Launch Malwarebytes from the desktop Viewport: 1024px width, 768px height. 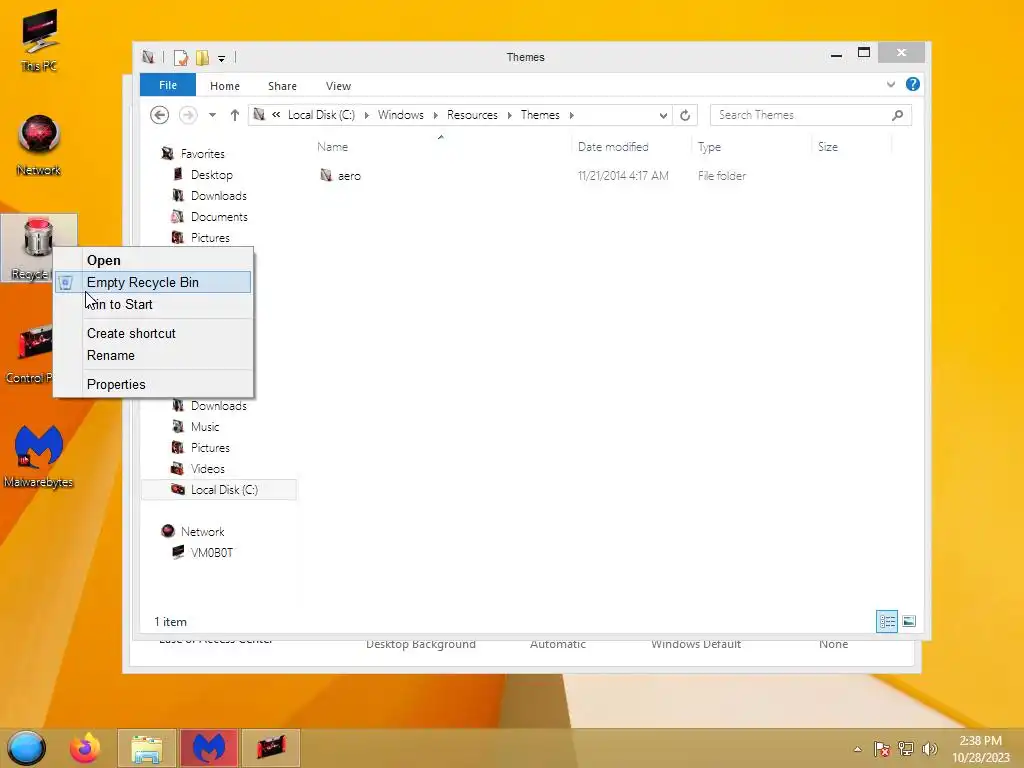pyautogui.click(x=39, y=456)
